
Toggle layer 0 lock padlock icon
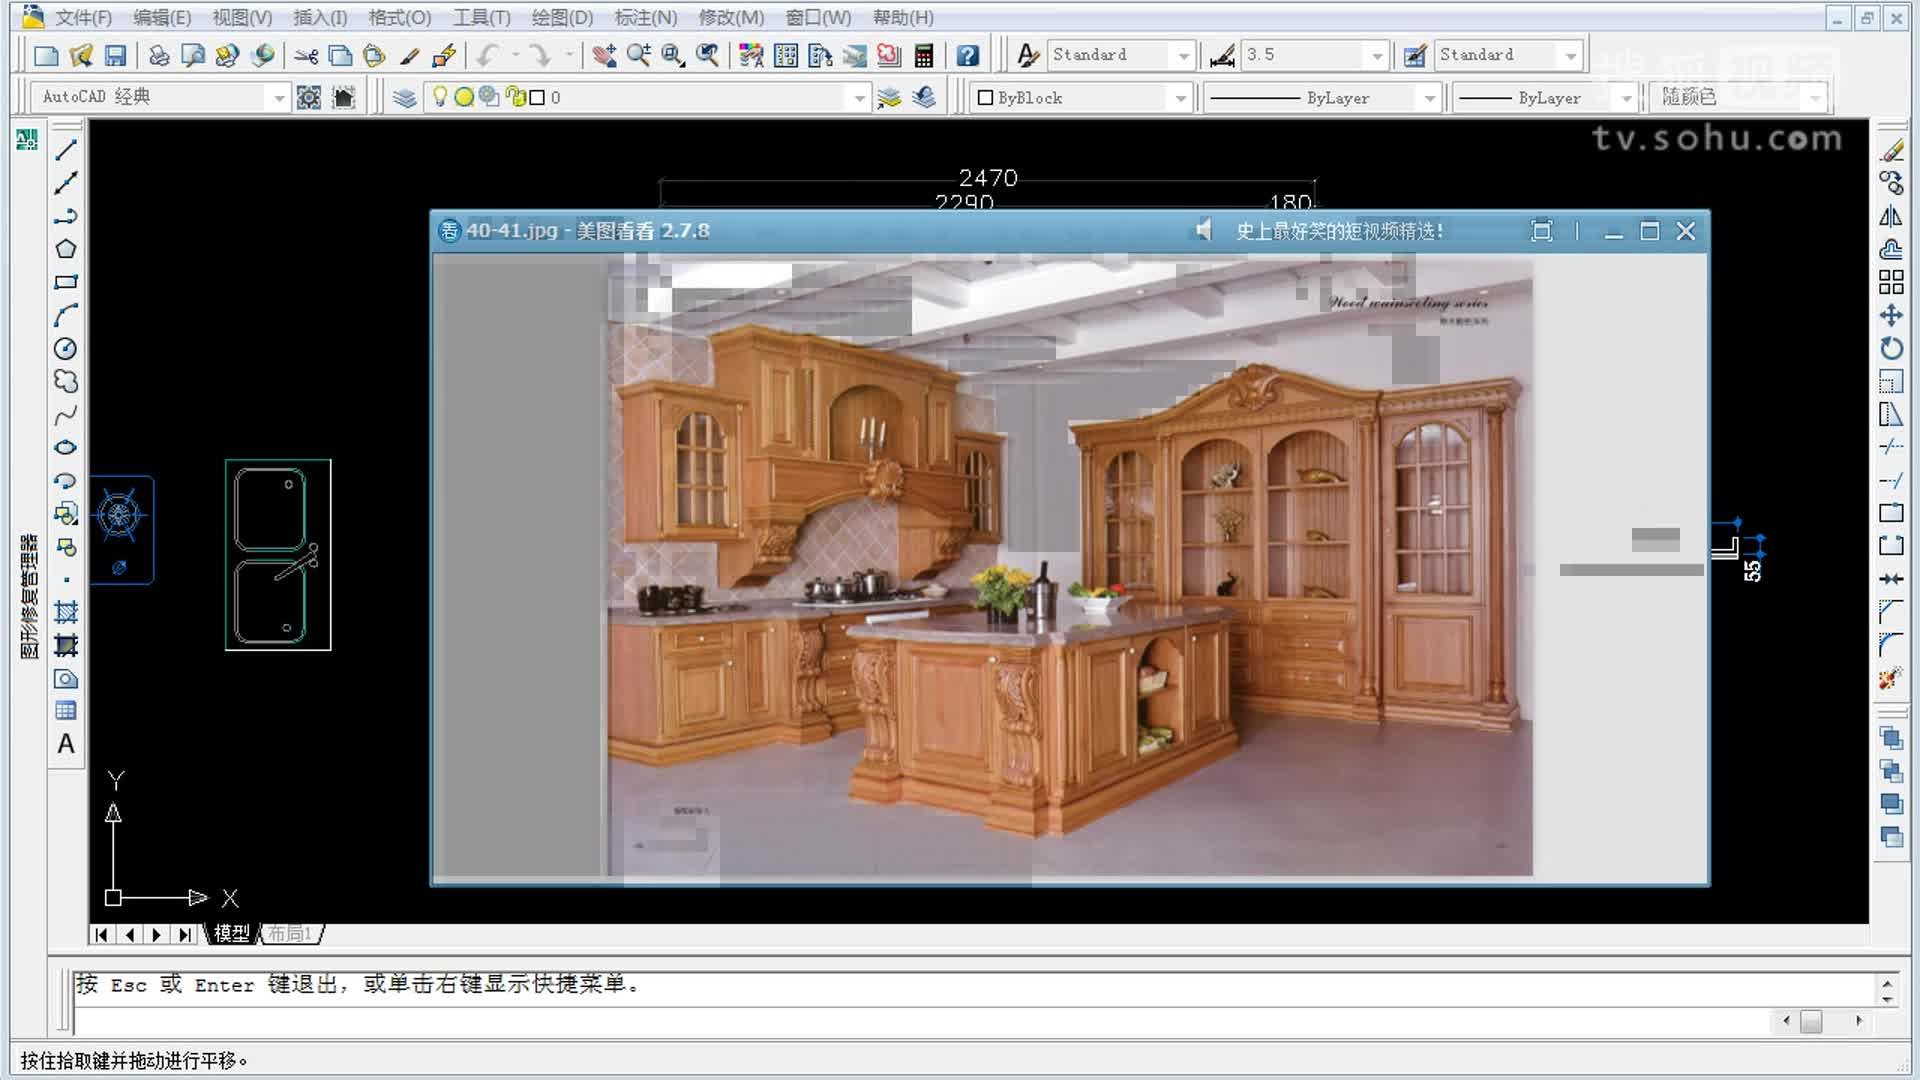click(x=514, y=97)
